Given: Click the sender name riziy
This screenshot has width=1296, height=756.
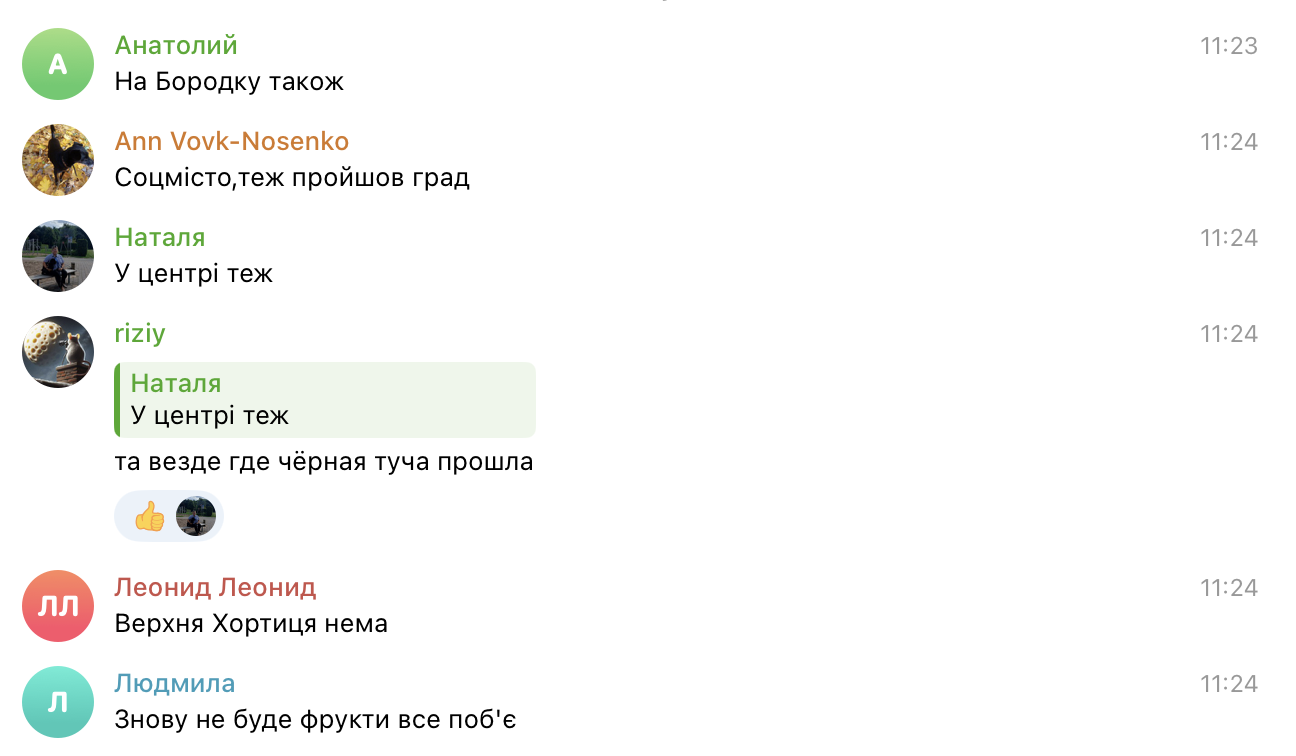Looking at the screenshot, I should (x=140, y=333).
